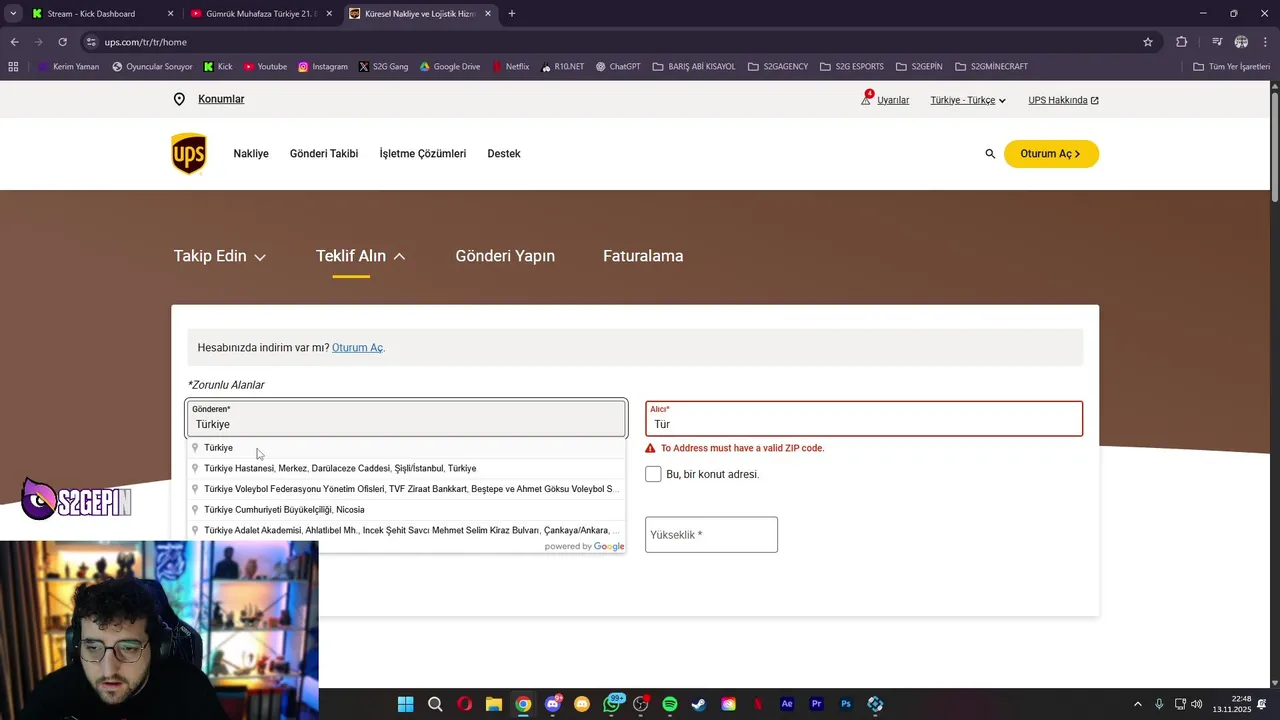Open the Gönderi Takibi menu

pyautogui.click(x=324, y=154)
